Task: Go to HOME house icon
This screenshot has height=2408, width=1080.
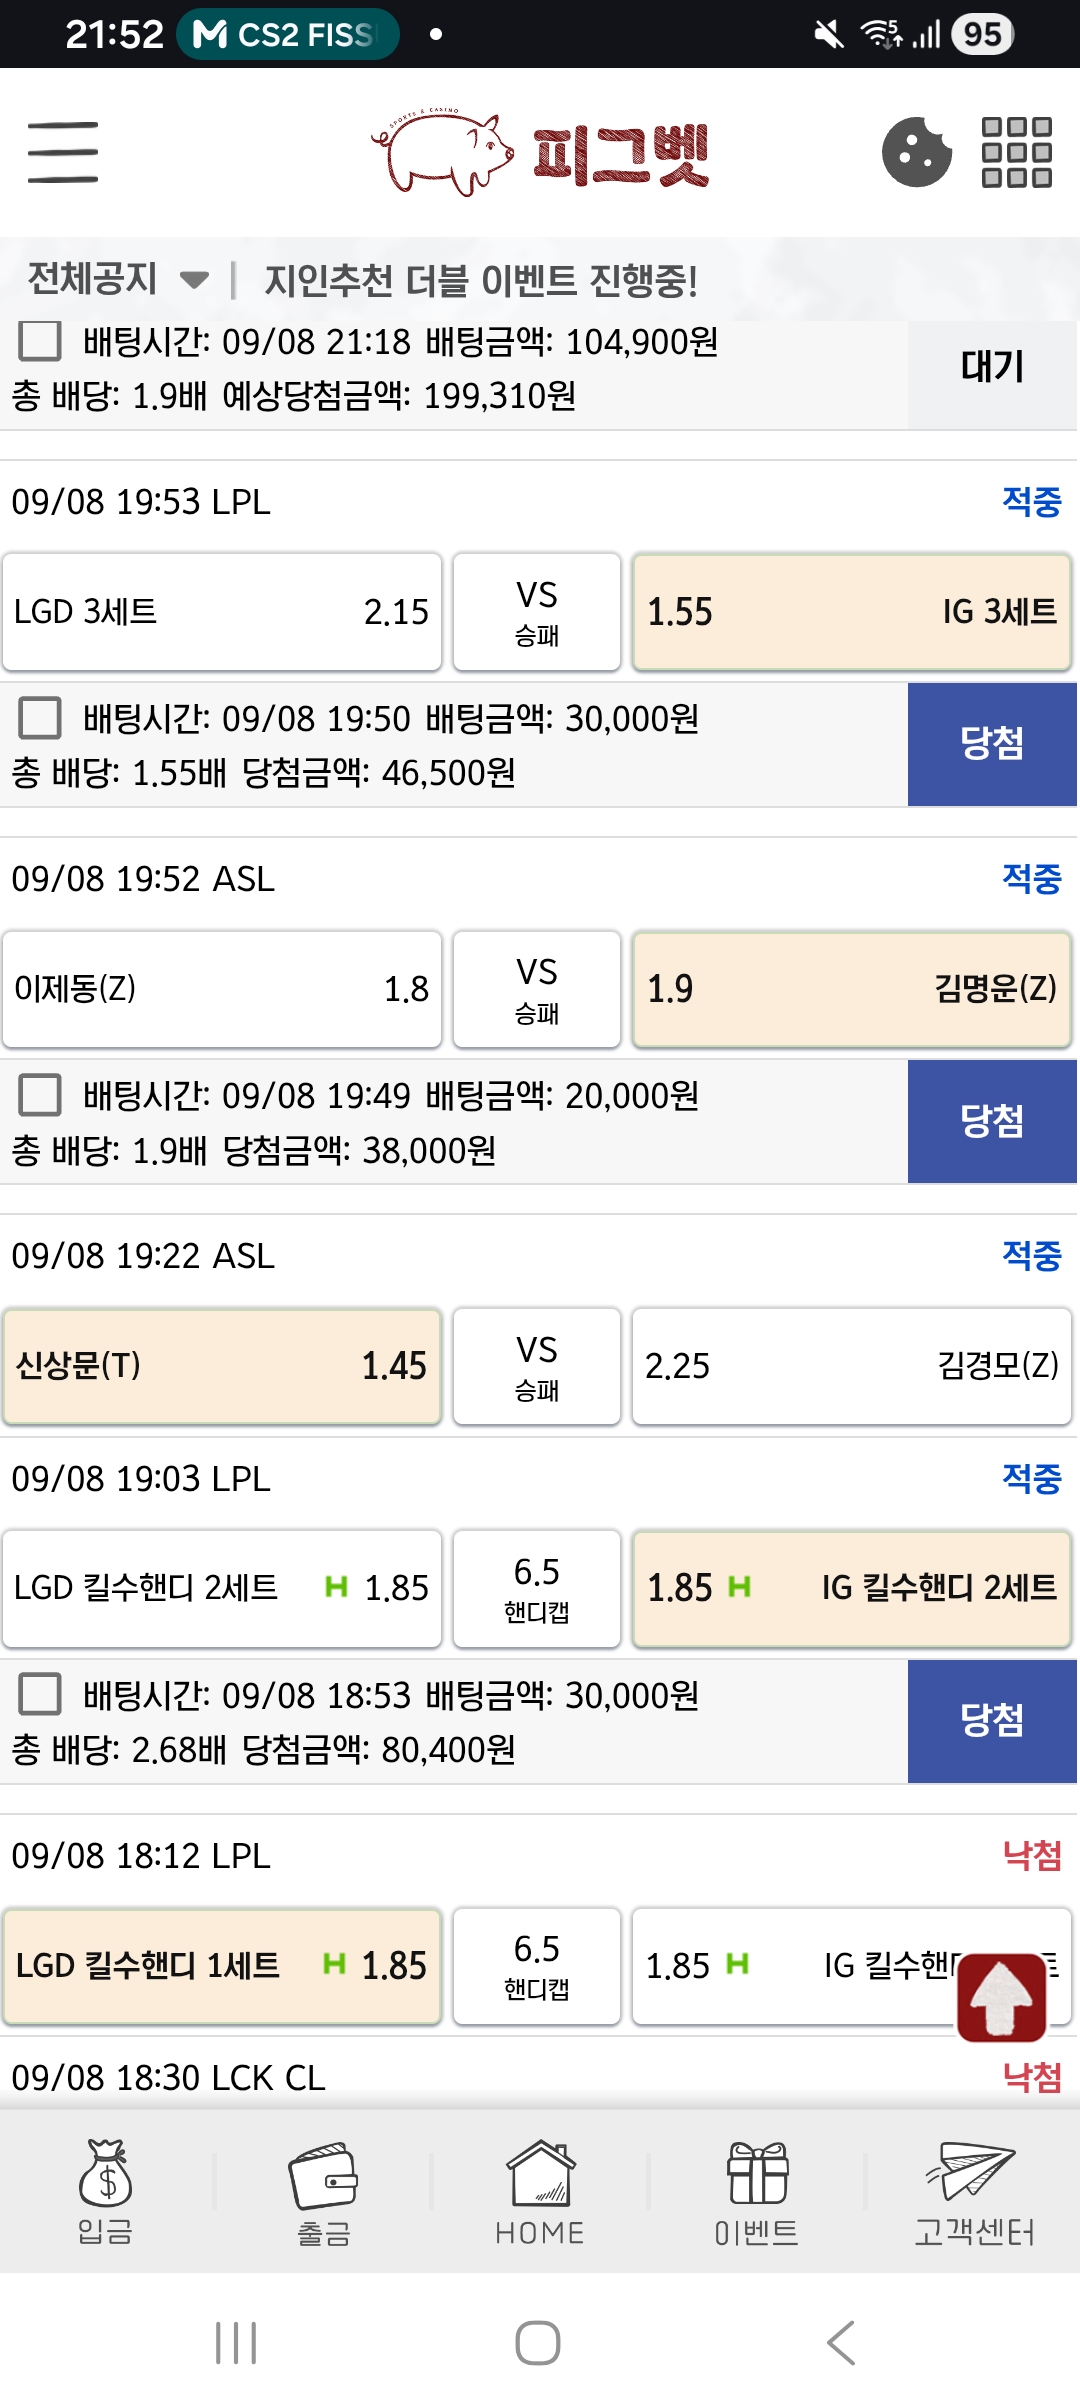Action: point(540,2192)
